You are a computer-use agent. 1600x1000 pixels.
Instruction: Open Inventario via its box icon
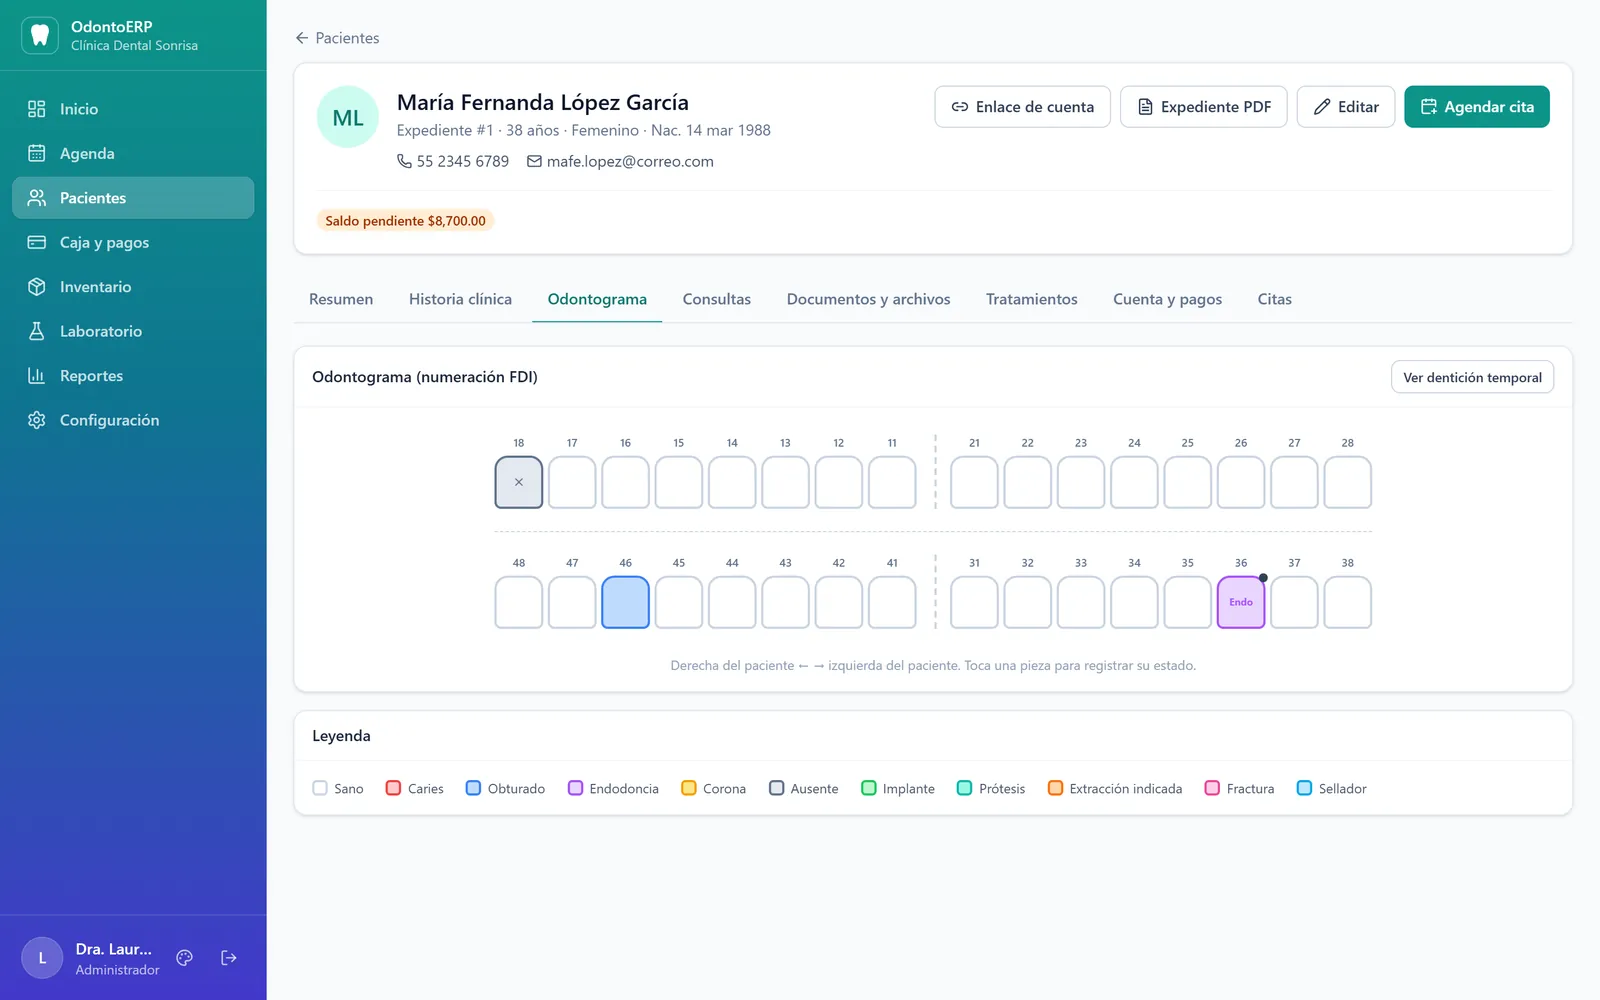click(37, 287)
